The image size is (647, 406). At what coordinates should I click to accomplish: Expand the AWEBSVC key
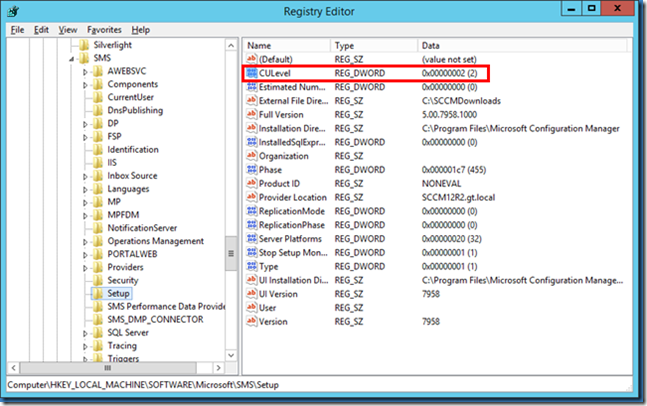(85, 72)
